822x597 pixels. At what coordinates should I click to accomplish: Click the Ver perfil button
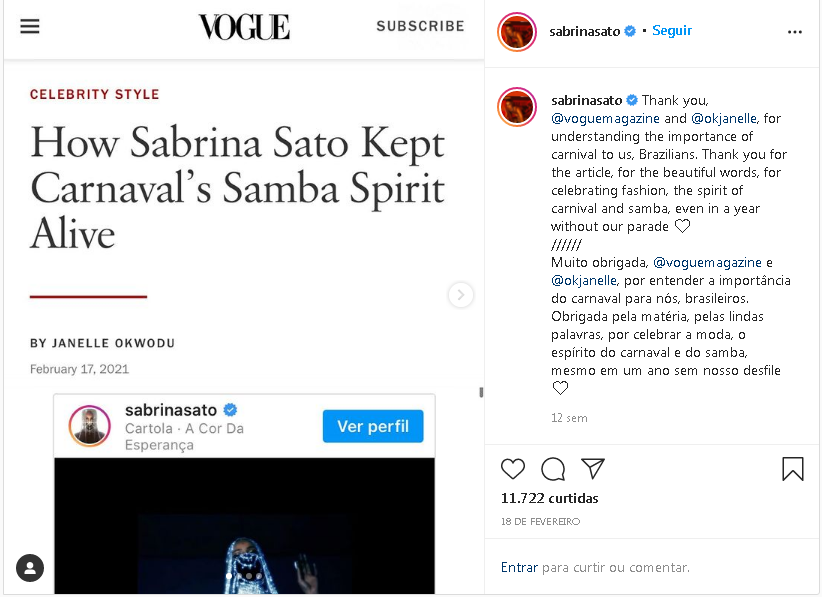pos(373,426)
